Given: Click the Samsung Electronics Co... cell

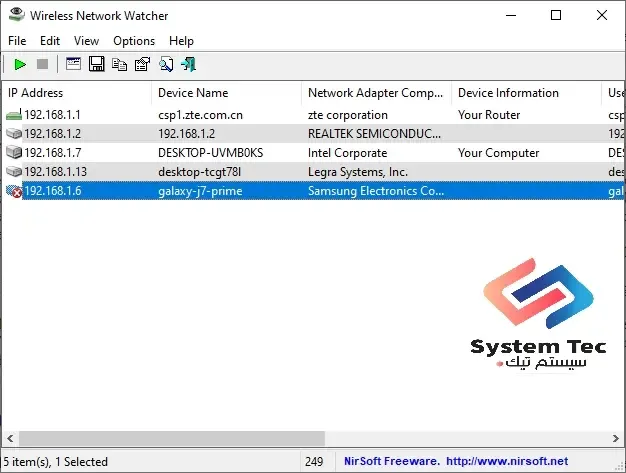Looking at the screenshot, I should point(376,191).
